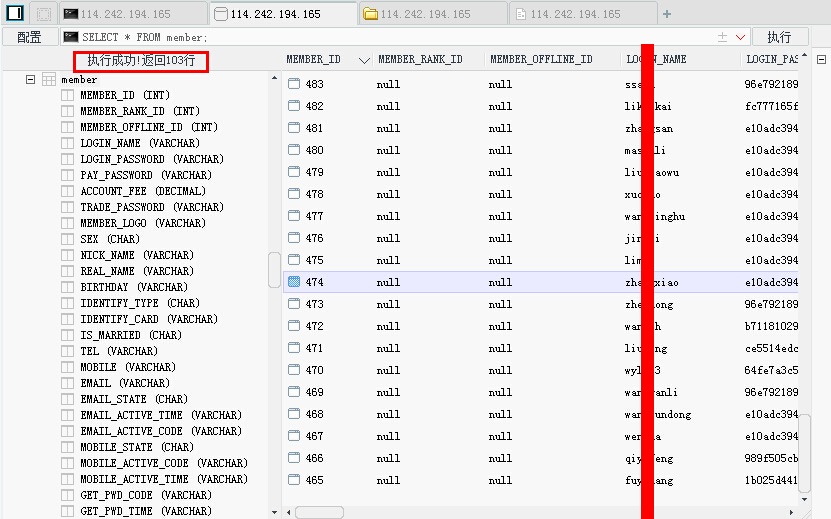Click the terminal icon in SQL query bar

pos(71,37)
